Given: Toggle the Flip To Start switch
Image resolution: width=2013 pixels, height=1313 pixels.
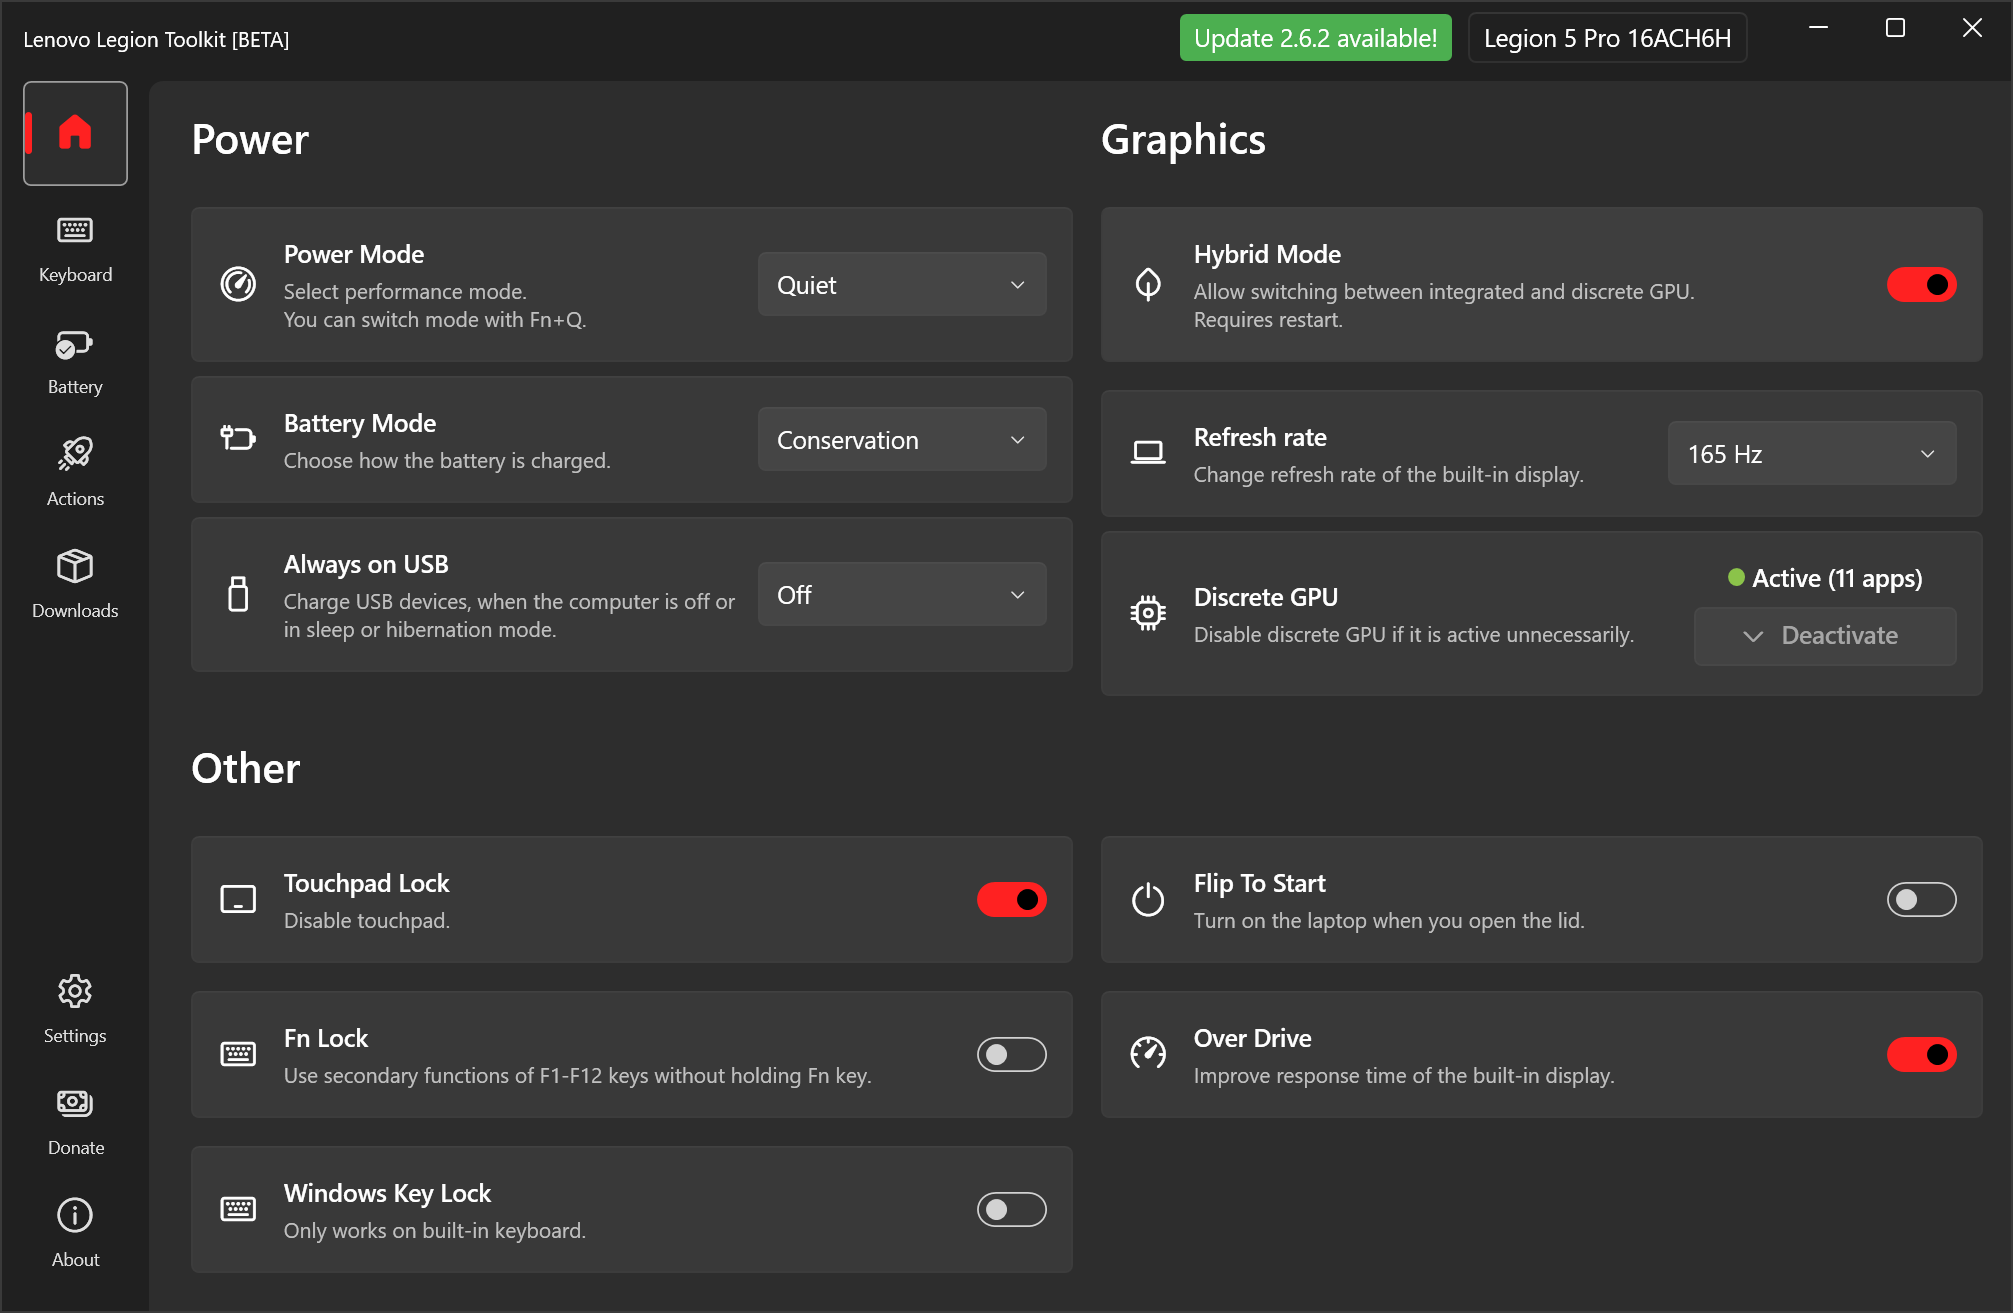Looking at the screenshot, I should 1921,899.
